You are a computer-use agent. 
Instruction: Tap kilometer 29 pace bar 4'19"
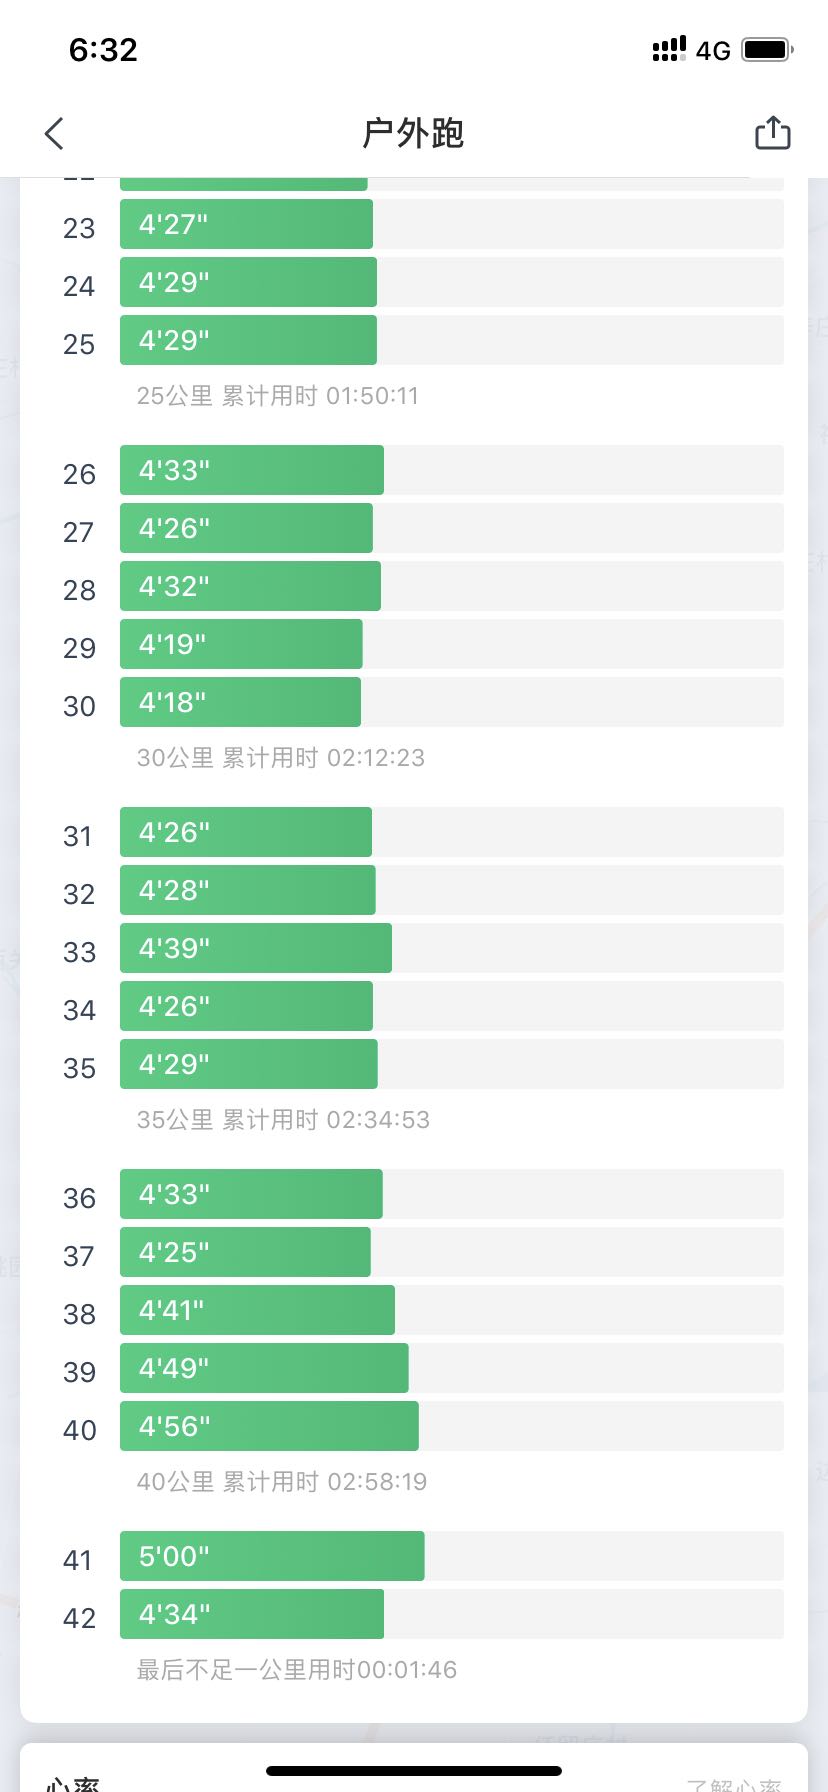(x=241, y=644)
